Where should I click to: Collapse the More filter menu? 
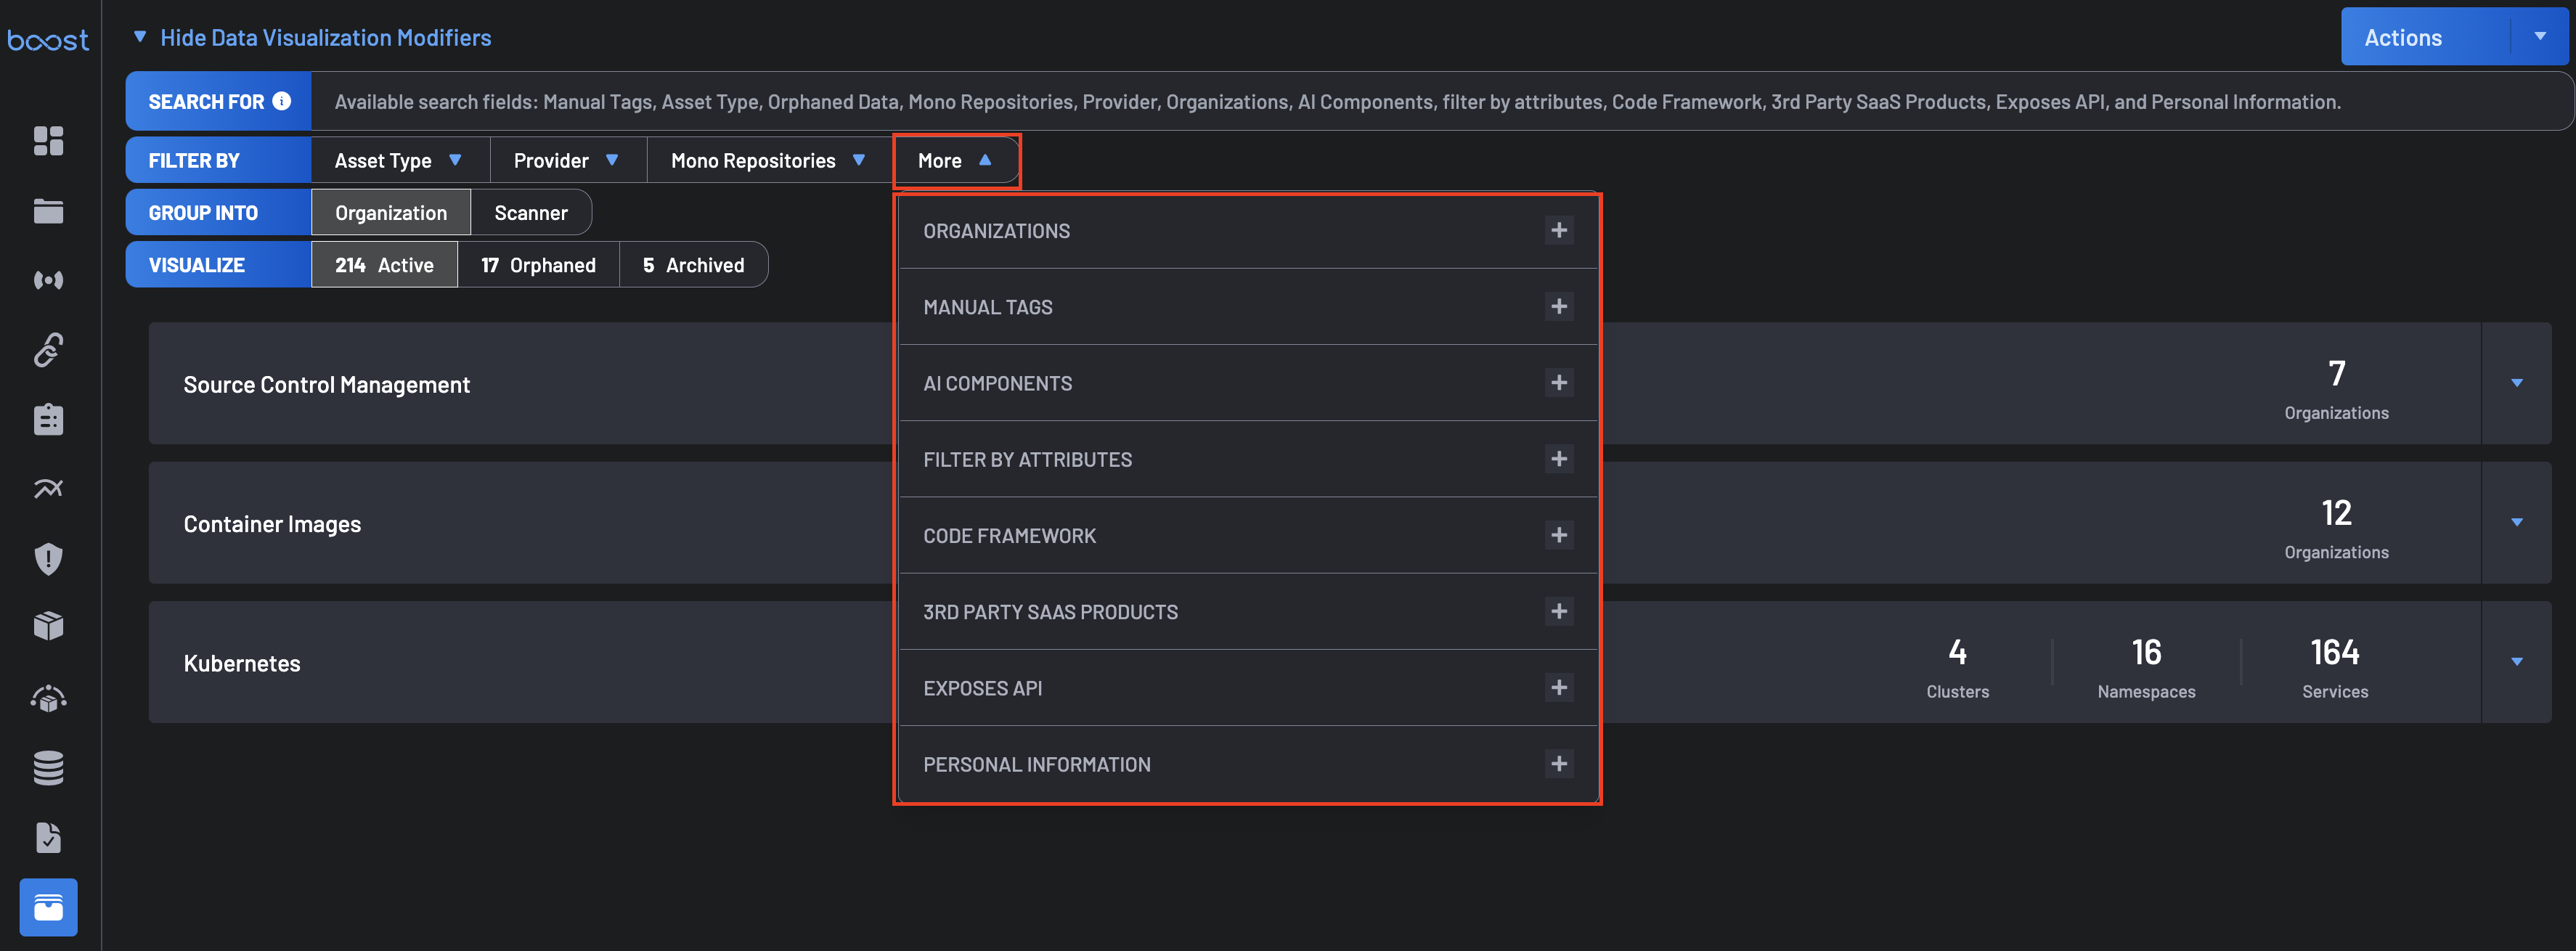(955, 161)
